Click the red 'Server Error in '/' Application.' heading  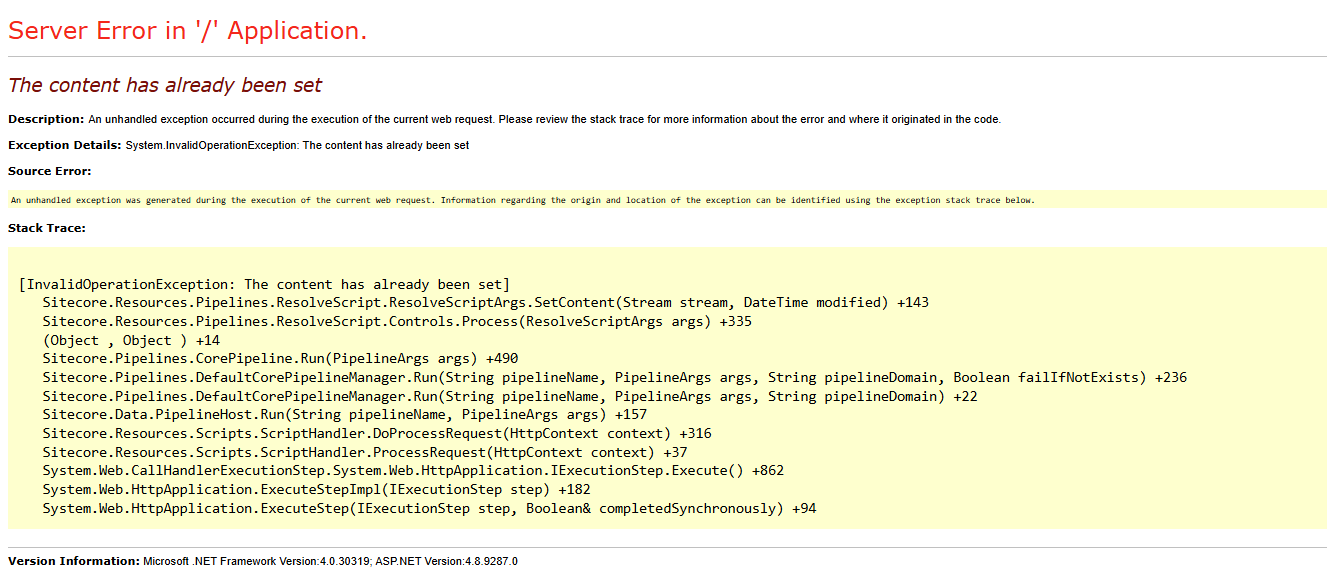[190, 30]
